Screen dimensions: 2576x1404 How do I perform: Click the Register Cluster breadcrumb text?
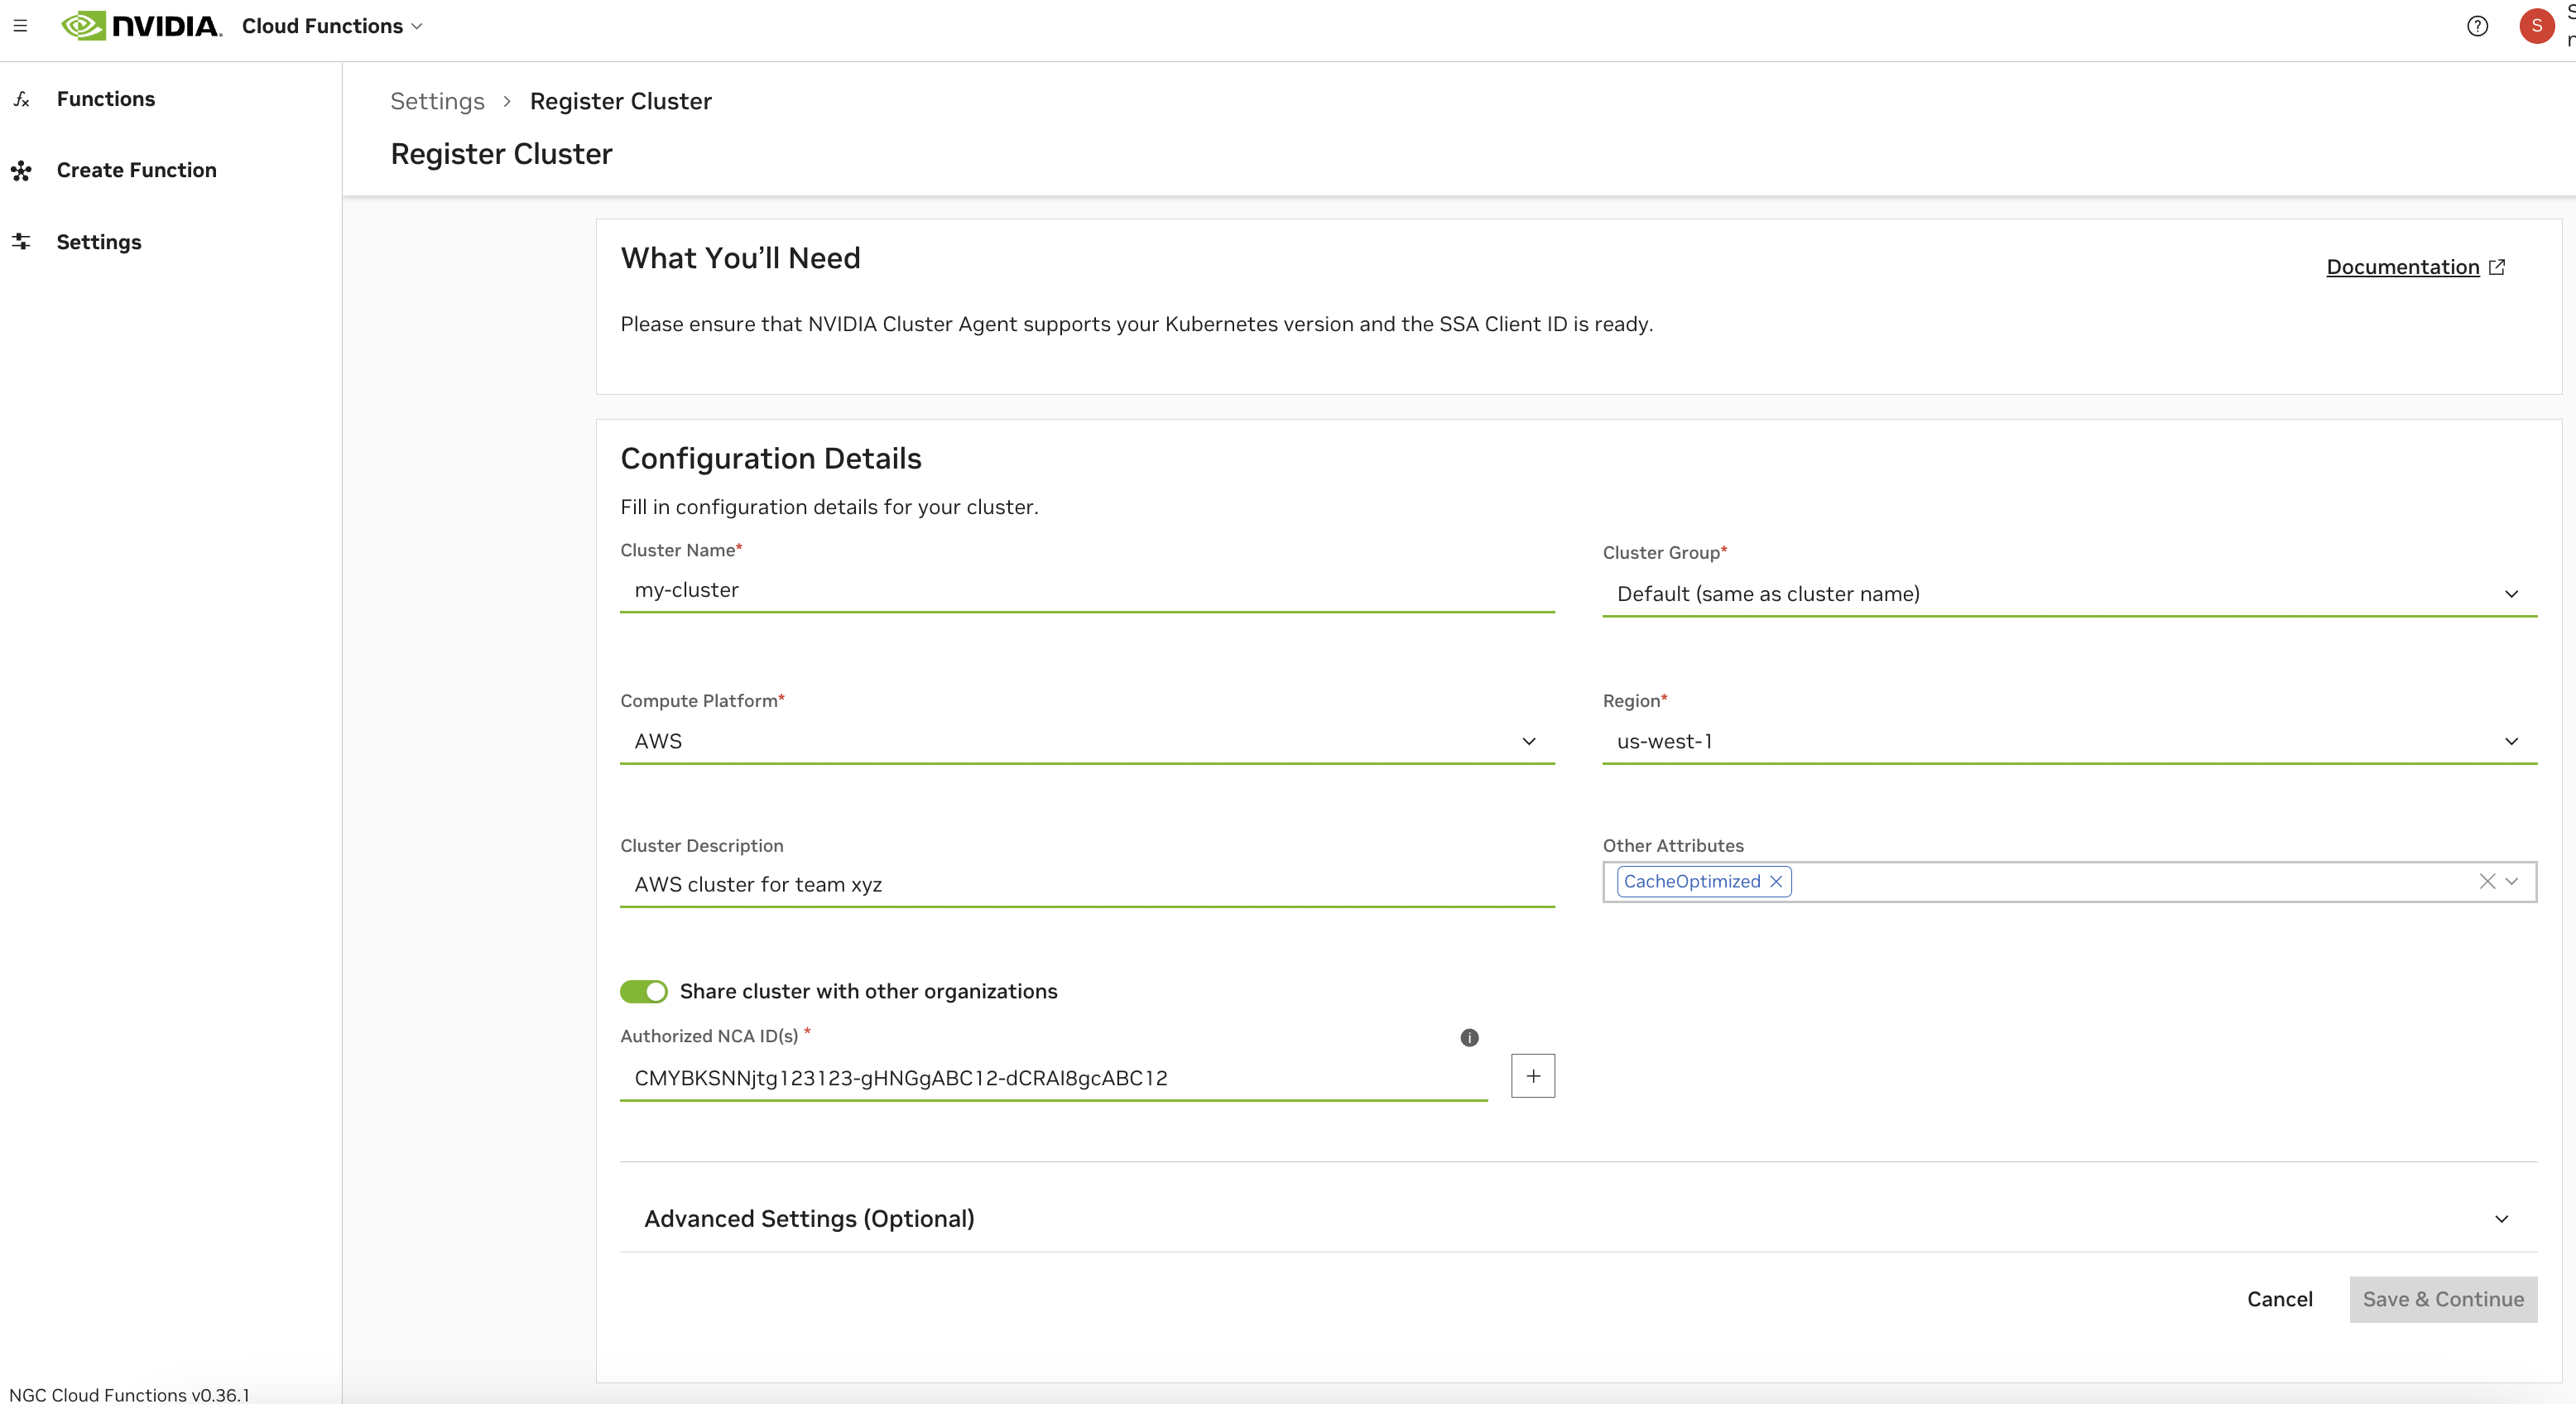tap(620, 101)
